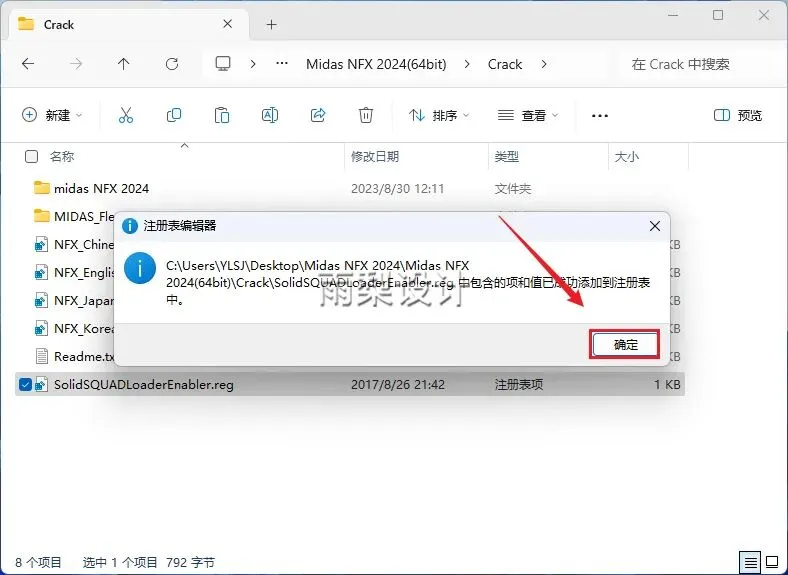Switch to large icons view in status bar
788x575 pixels.
pyautogui.click(x=772, y=562)
